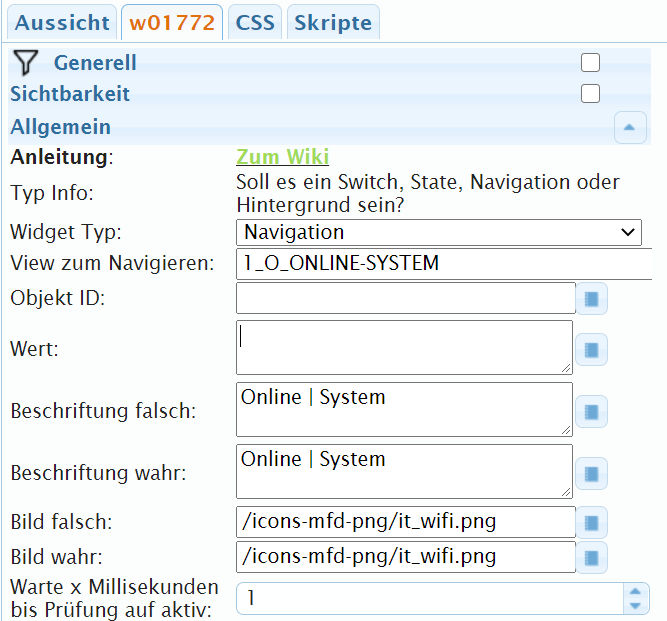Open the CSS tab
This screenshot has height=621, width=667.
pos(255,23)
